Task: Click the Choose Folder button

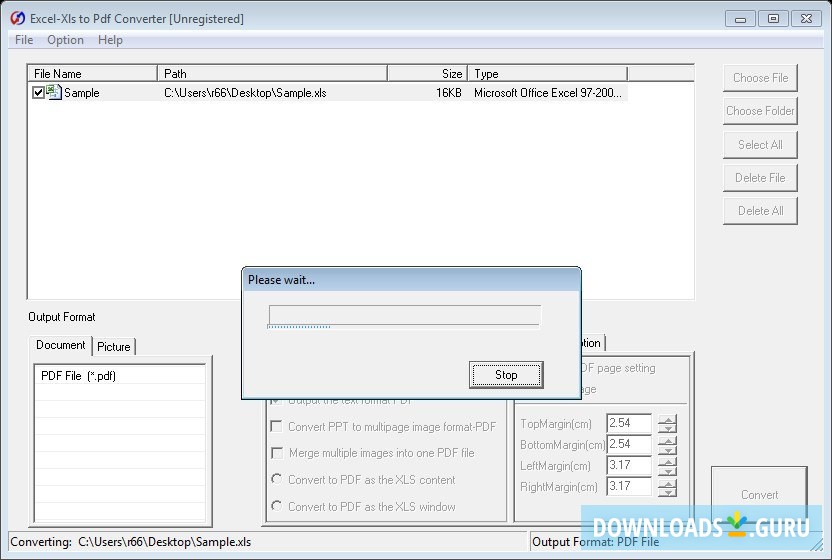Action: 760,111
